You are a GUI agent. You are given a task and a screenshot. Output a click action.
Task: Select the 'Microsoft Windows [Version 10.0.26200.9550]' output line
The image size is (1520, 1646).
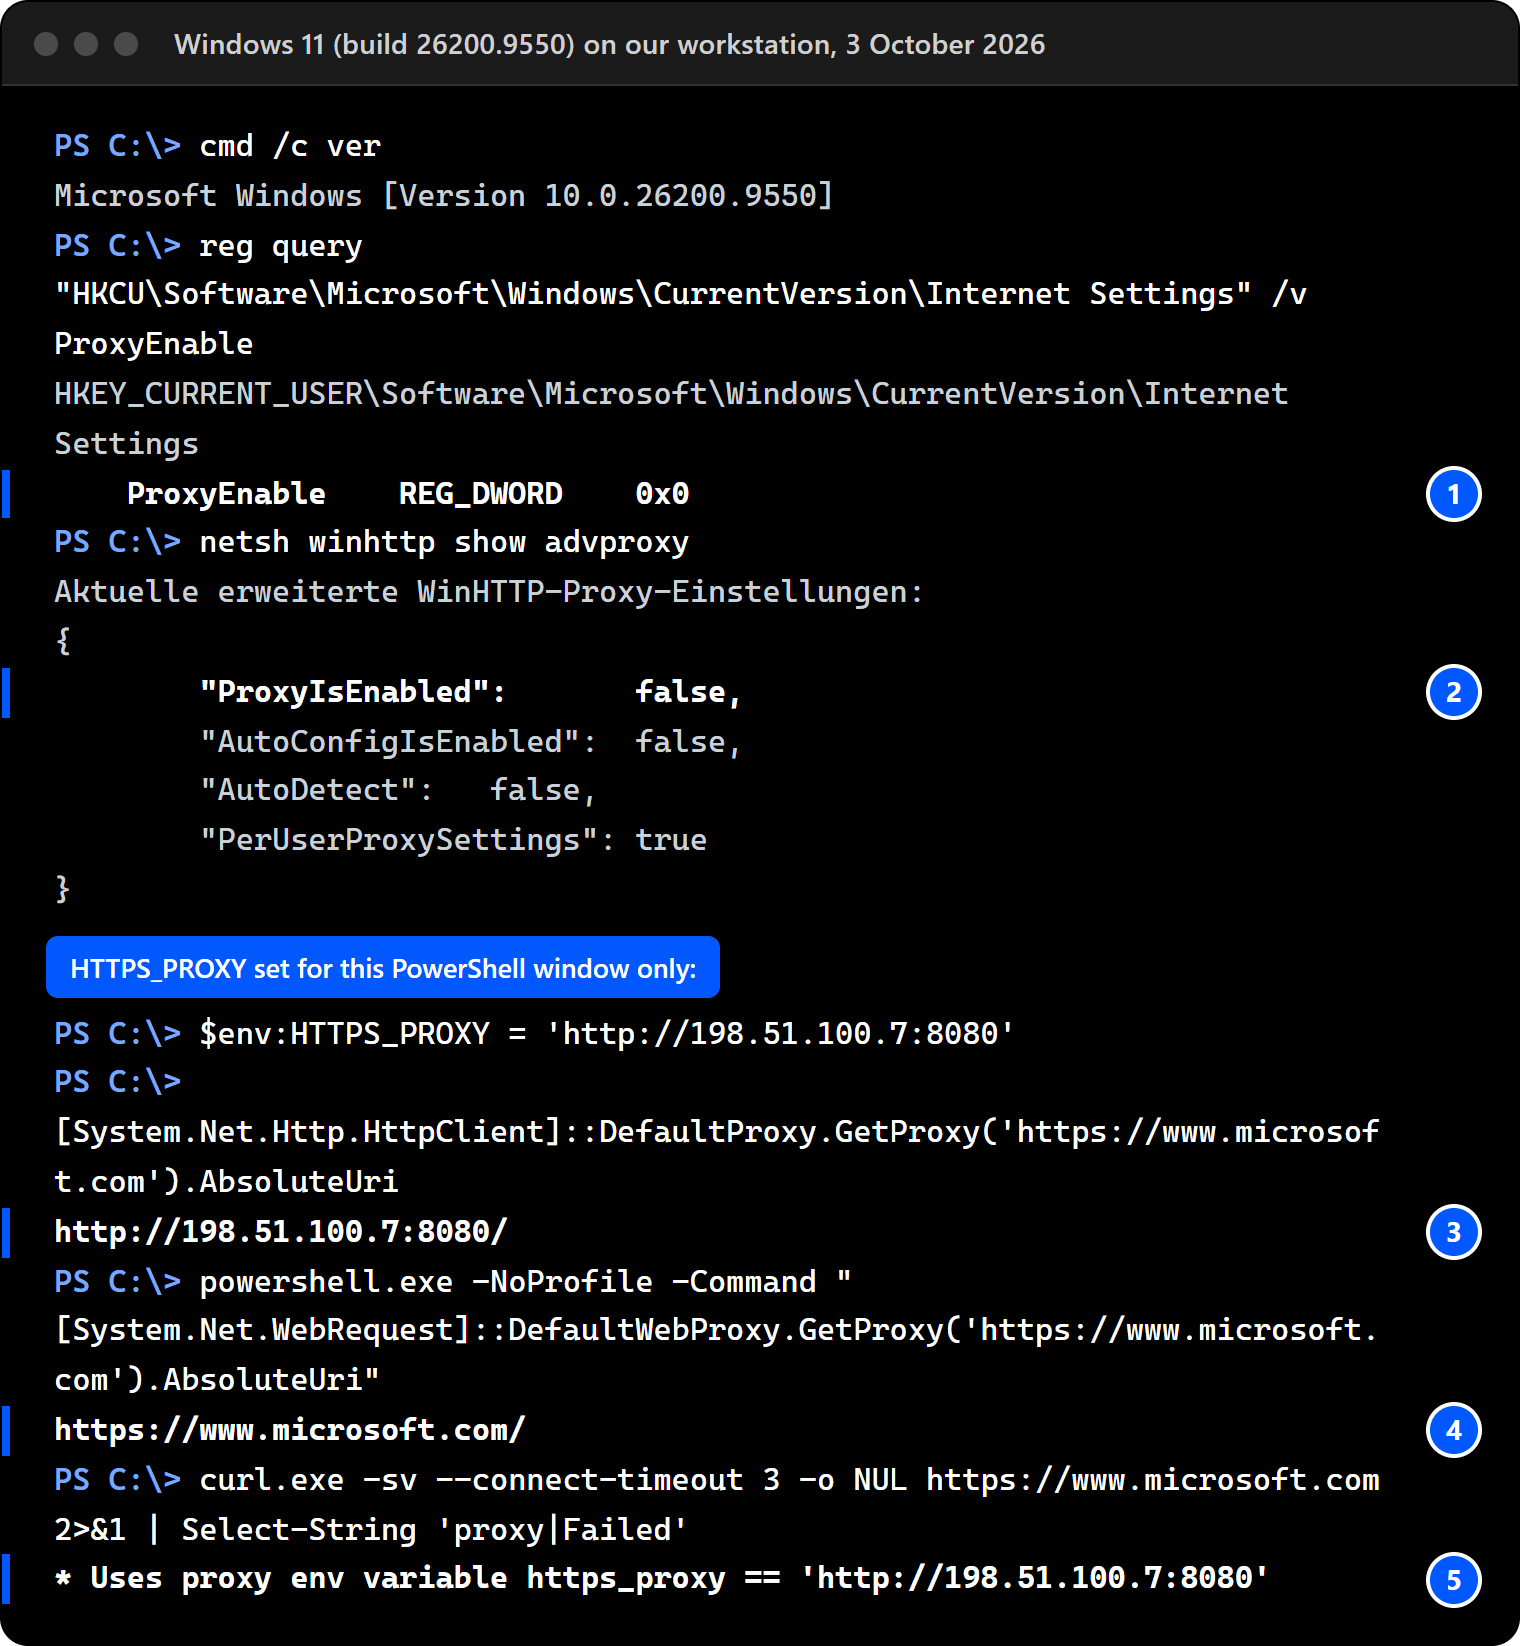pyautogui.click(x=444, y=195)
